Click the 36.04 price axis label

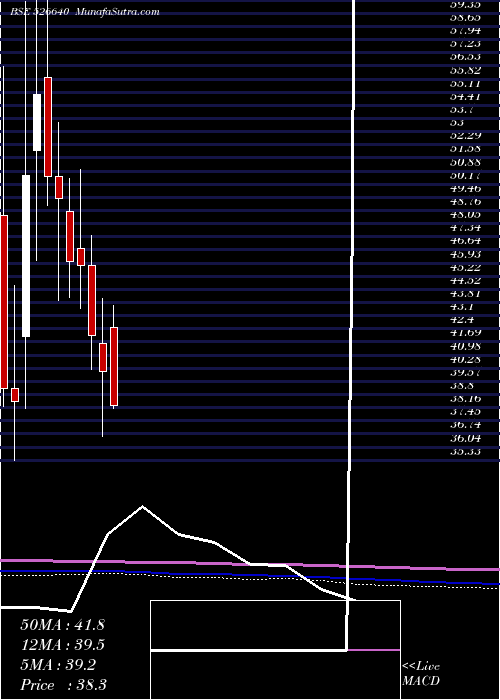coord(465,438)
